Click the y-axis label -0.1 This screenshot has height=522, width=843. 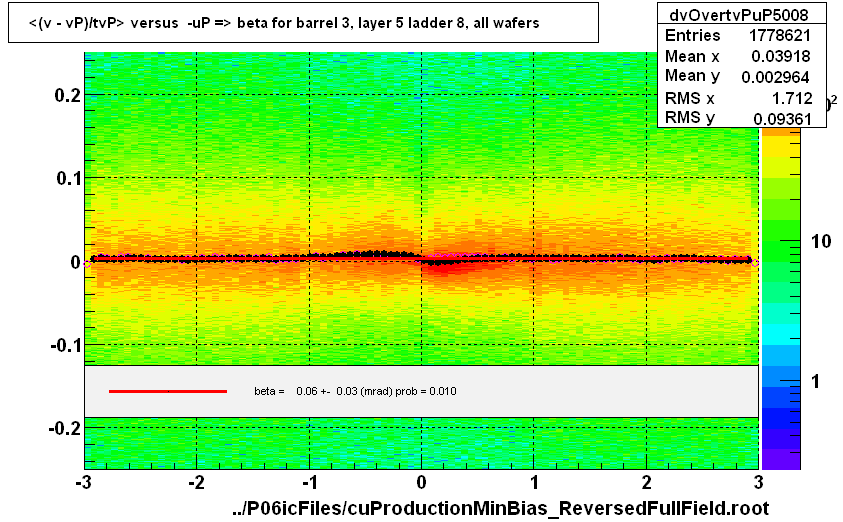coord(66,345)
